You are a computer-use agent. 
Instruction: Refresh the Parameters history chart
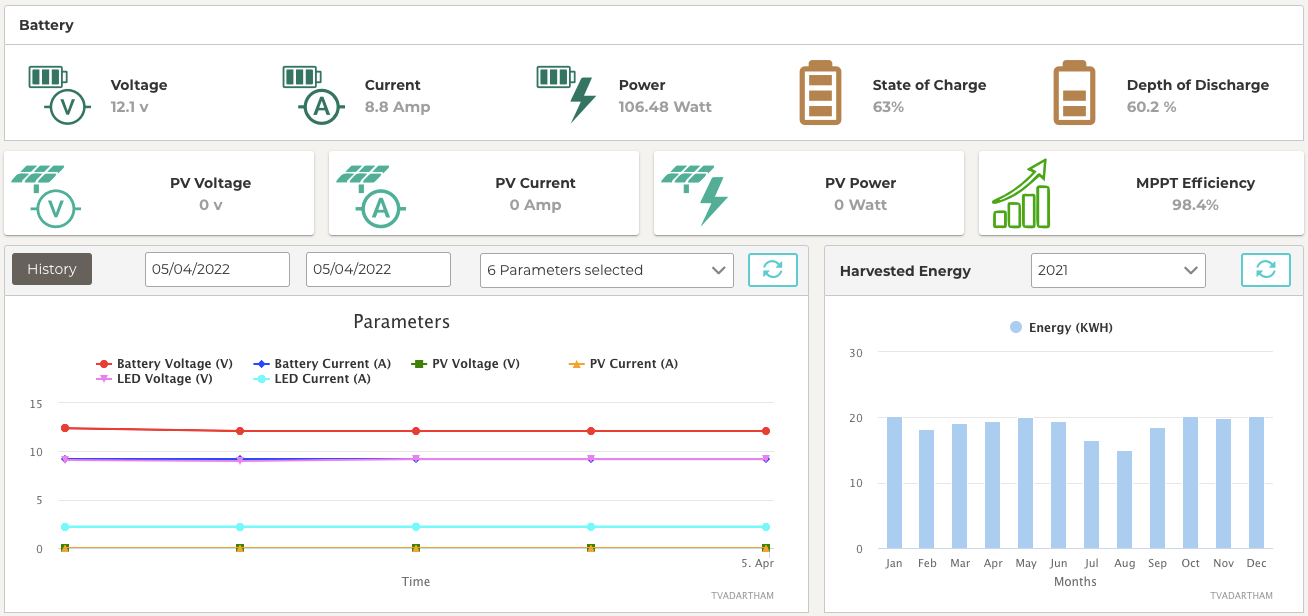click(x=772, y=270)
